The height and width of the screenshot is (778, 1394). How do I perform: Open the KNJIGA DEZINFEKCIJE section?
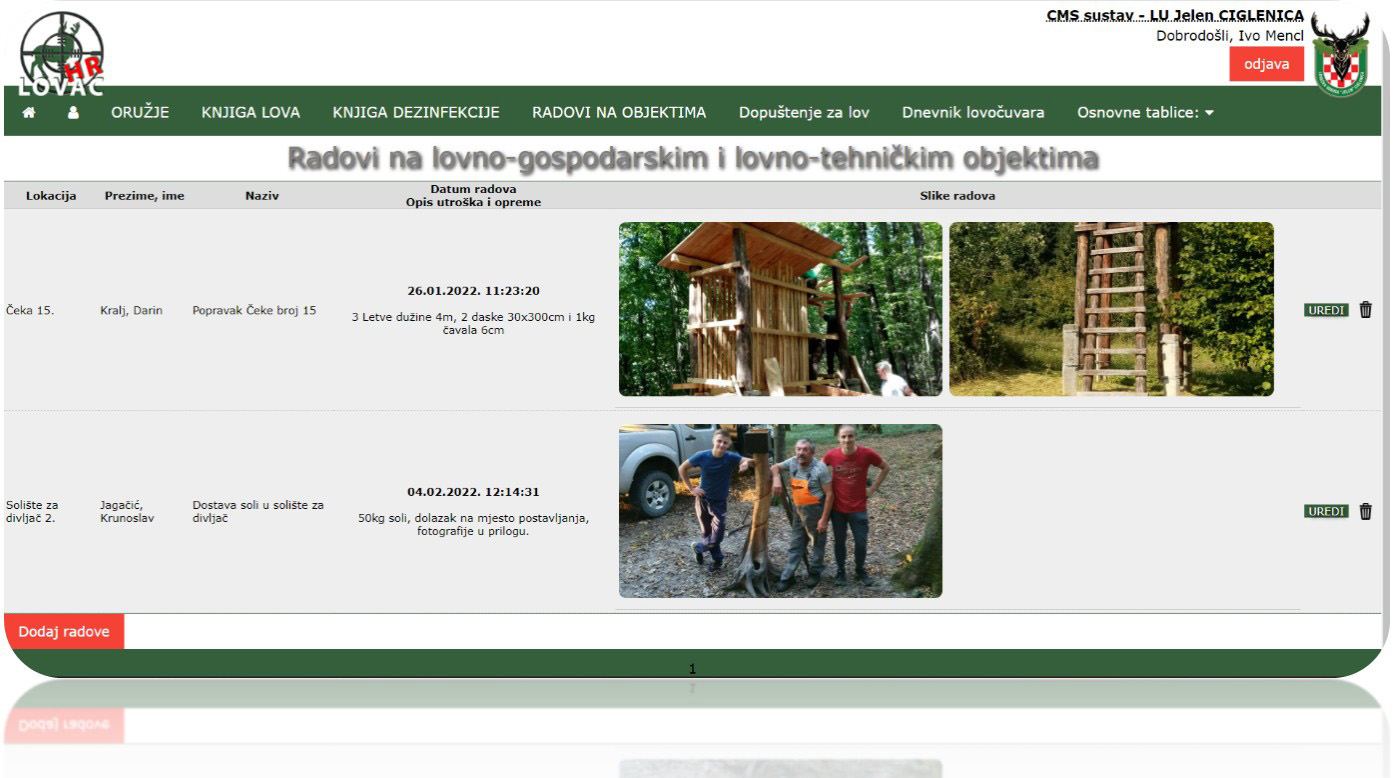(x=416, y=112)
